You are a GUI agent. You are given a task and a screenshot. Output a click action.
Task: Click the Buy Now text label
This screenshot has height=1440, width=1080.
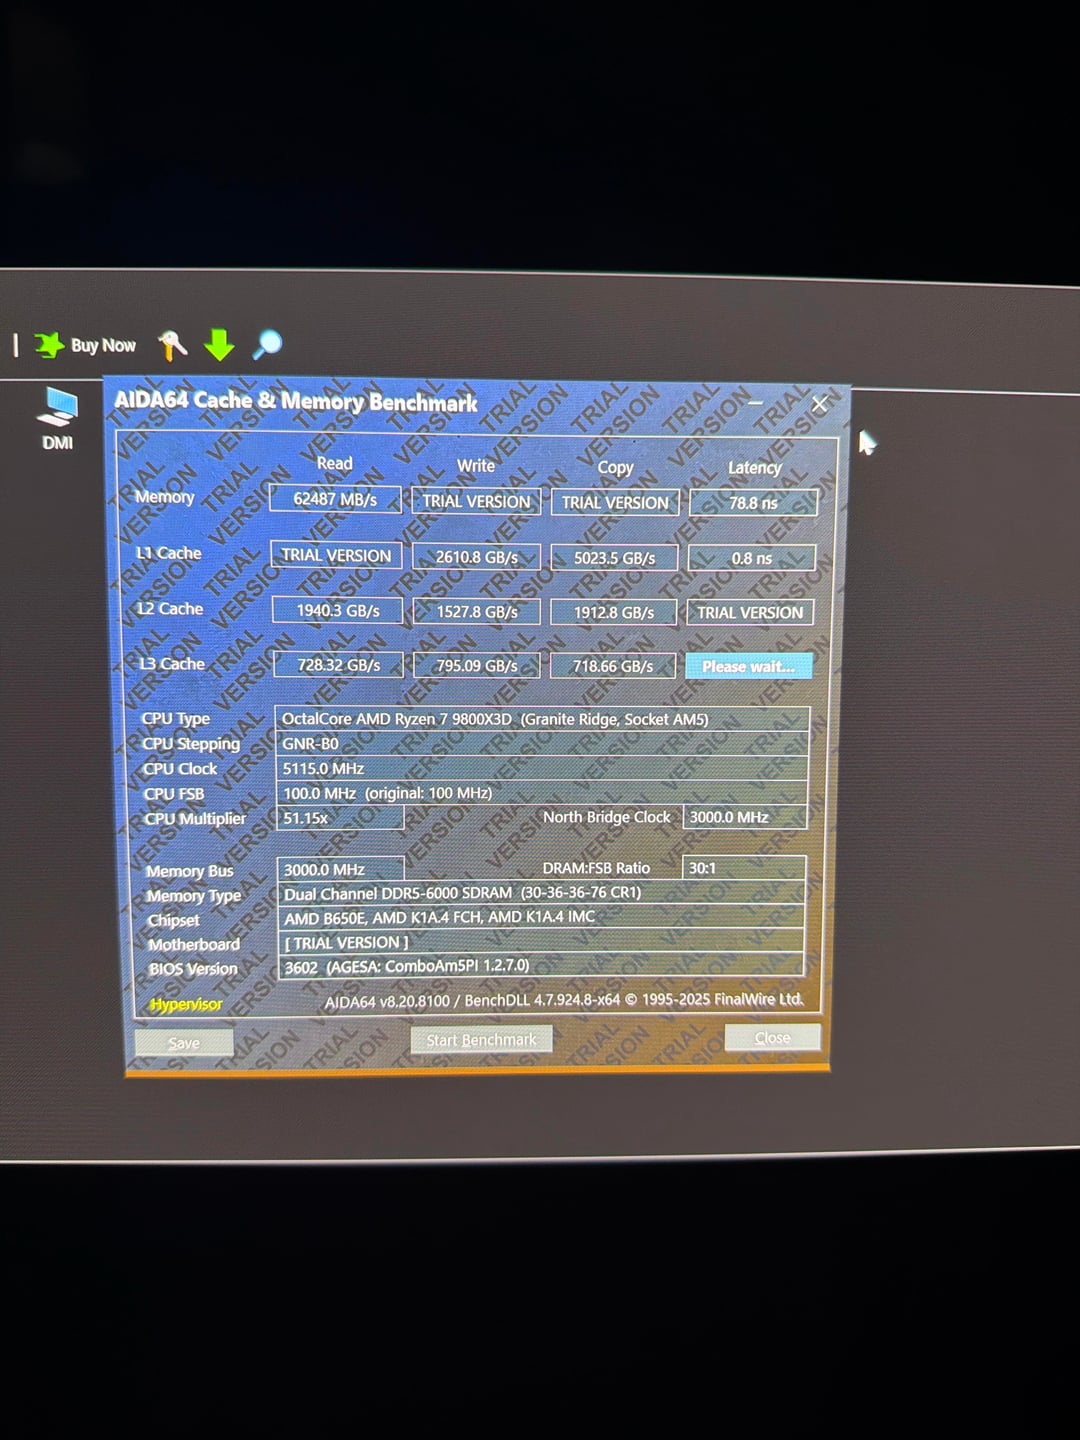point(103,345)
